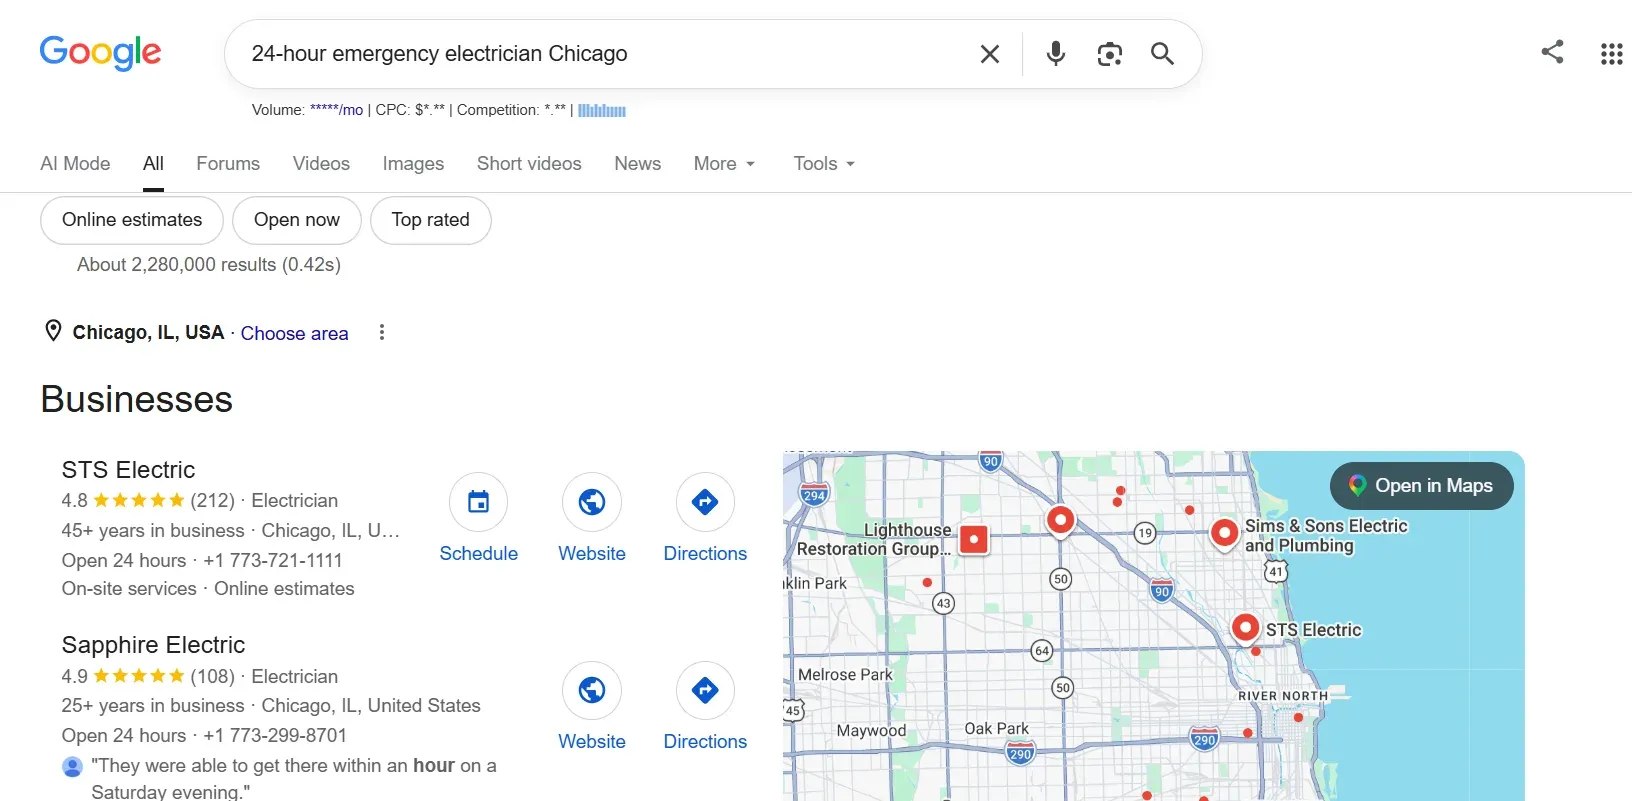
Task: Open search by image camera icon
Action: [1109, 54]
